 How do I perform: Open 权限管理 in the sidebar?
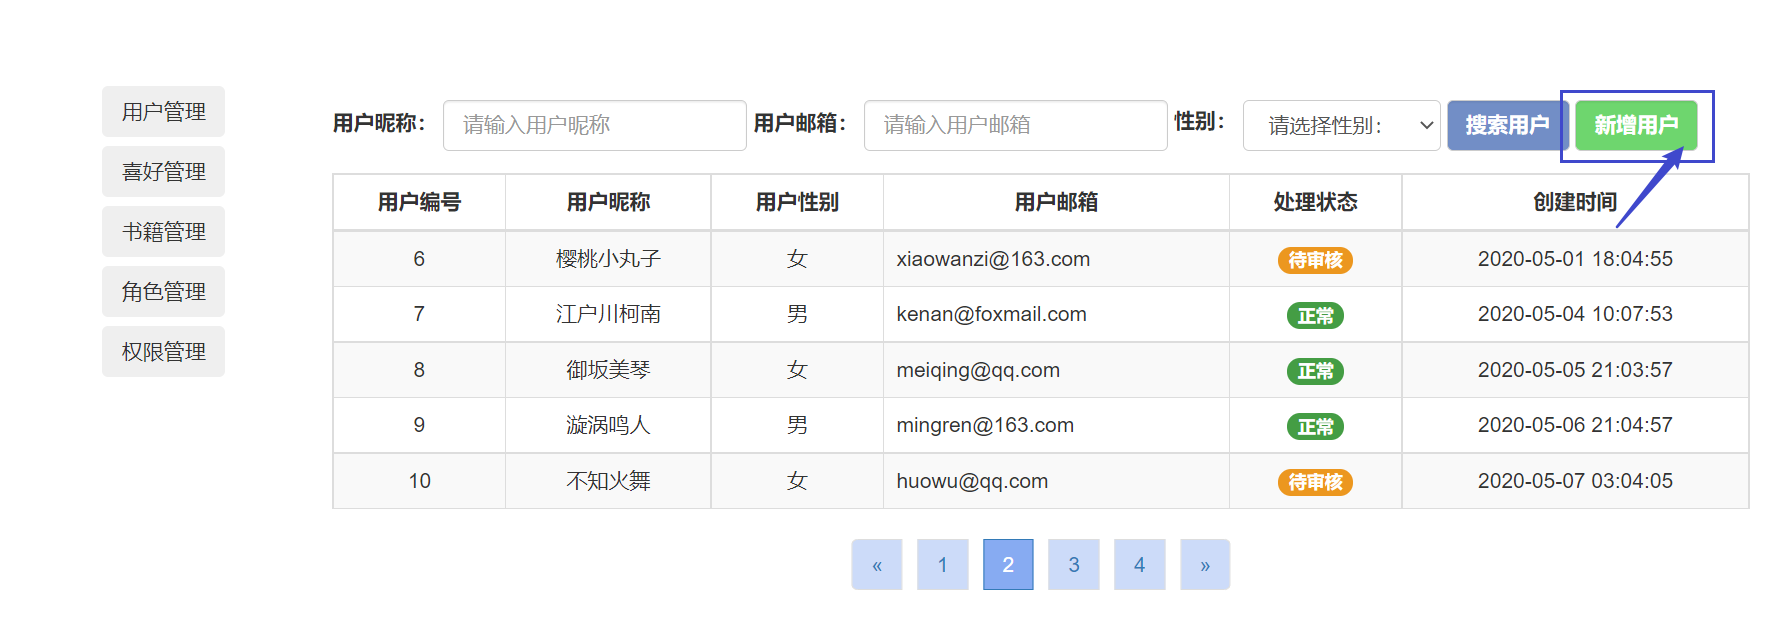click(163, 352)
